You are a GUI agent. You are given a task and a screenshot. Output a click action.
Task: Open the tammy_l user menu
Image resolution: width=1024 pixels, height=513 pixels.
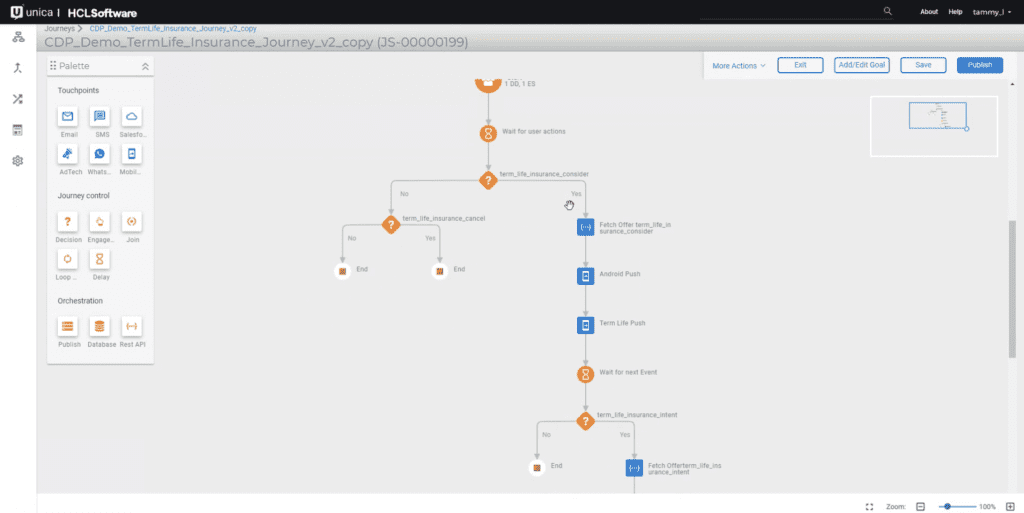tap(992, 12)
